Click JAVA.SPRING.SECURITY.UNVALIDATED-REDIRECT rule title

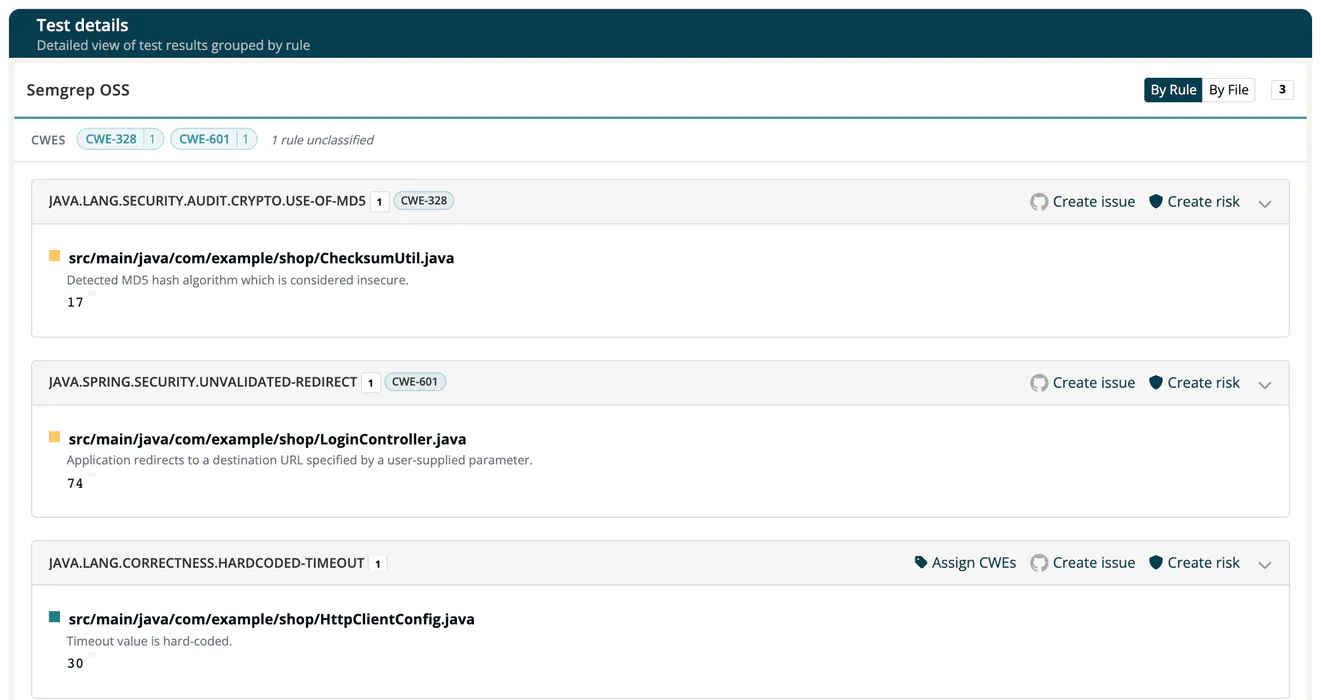point(203,382)
